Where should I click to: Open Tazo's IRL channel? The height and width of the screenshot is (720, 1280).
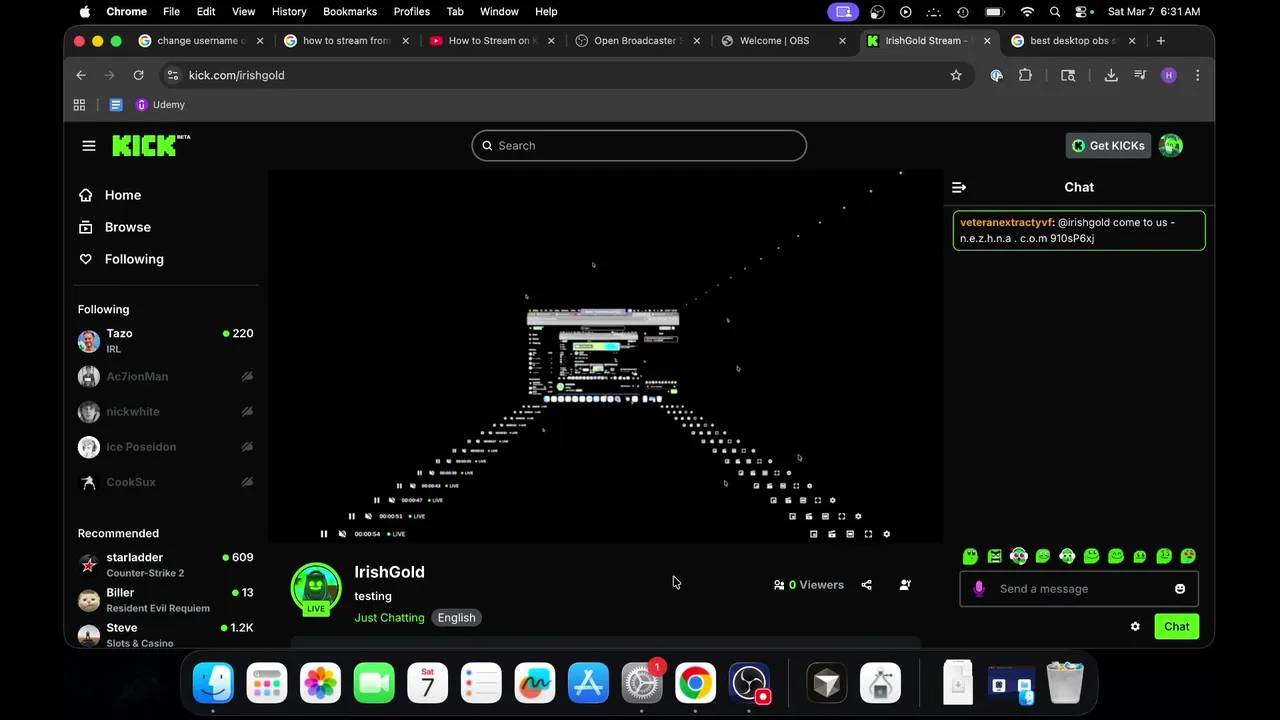166,341
